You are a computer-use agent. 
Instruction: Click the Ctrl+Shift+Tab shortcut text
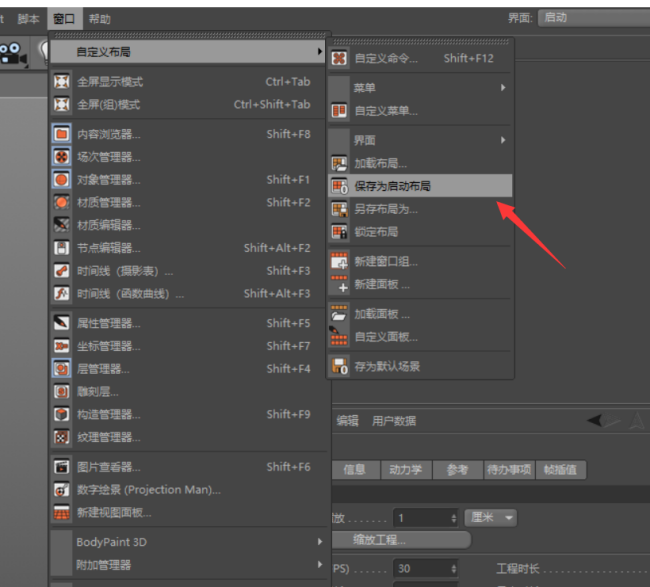click(x=272, y=104)
